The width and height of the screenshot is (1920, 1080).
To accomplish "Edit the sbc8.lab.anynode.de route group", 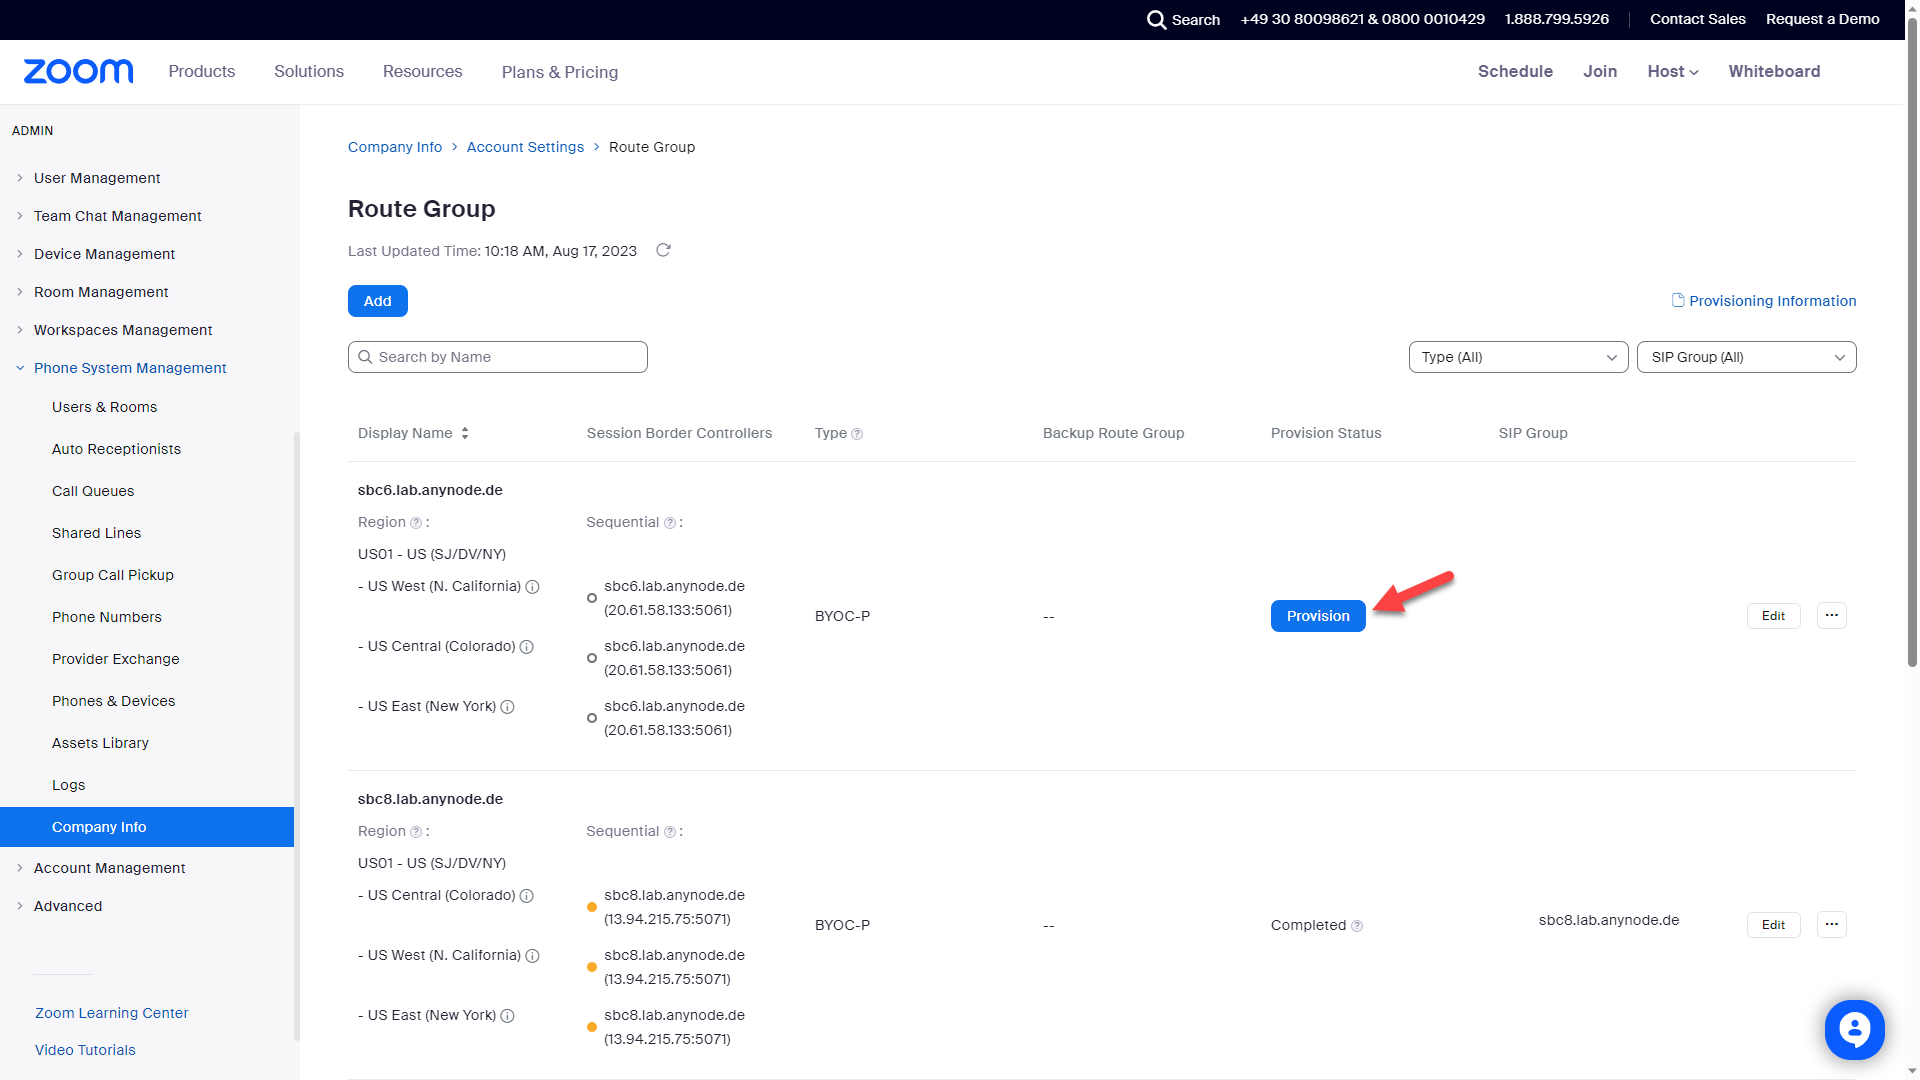I will (1773, 925).
